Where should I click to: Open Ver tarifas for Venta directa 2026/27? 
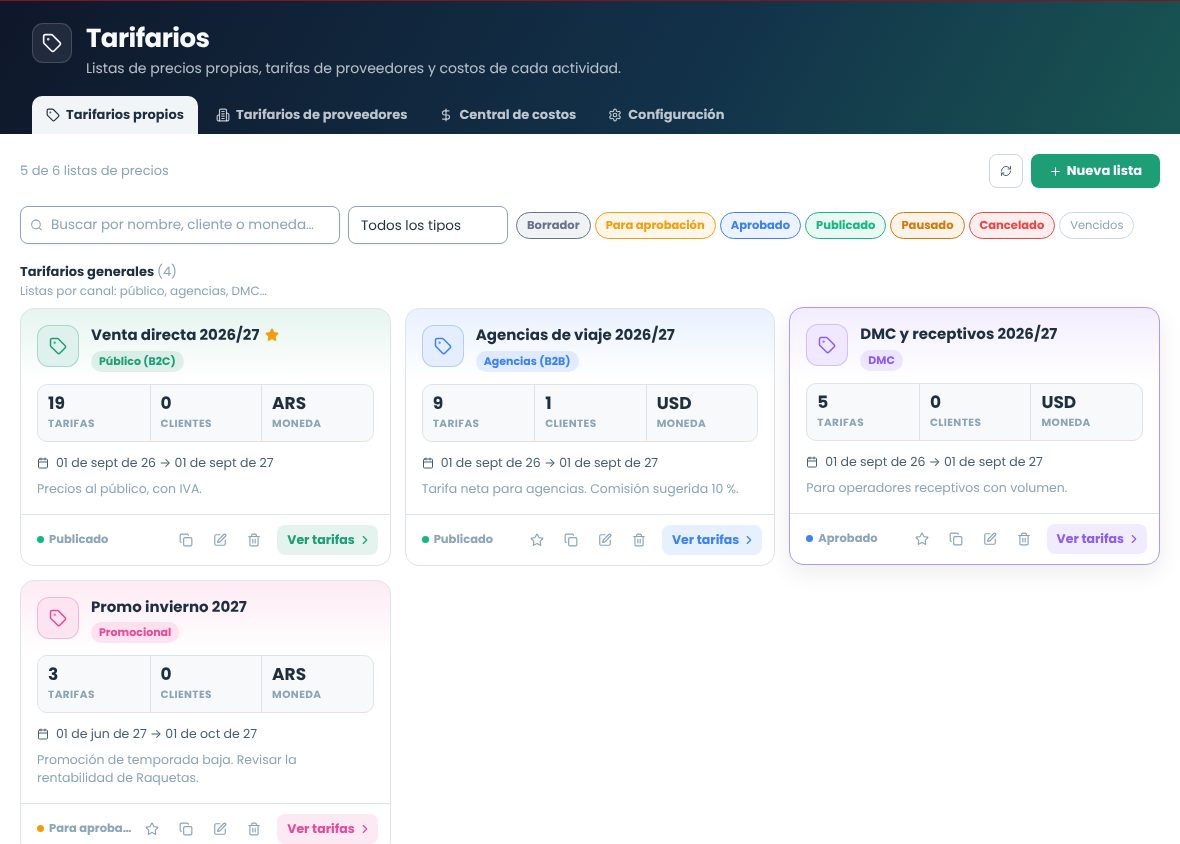click(327, 539)
